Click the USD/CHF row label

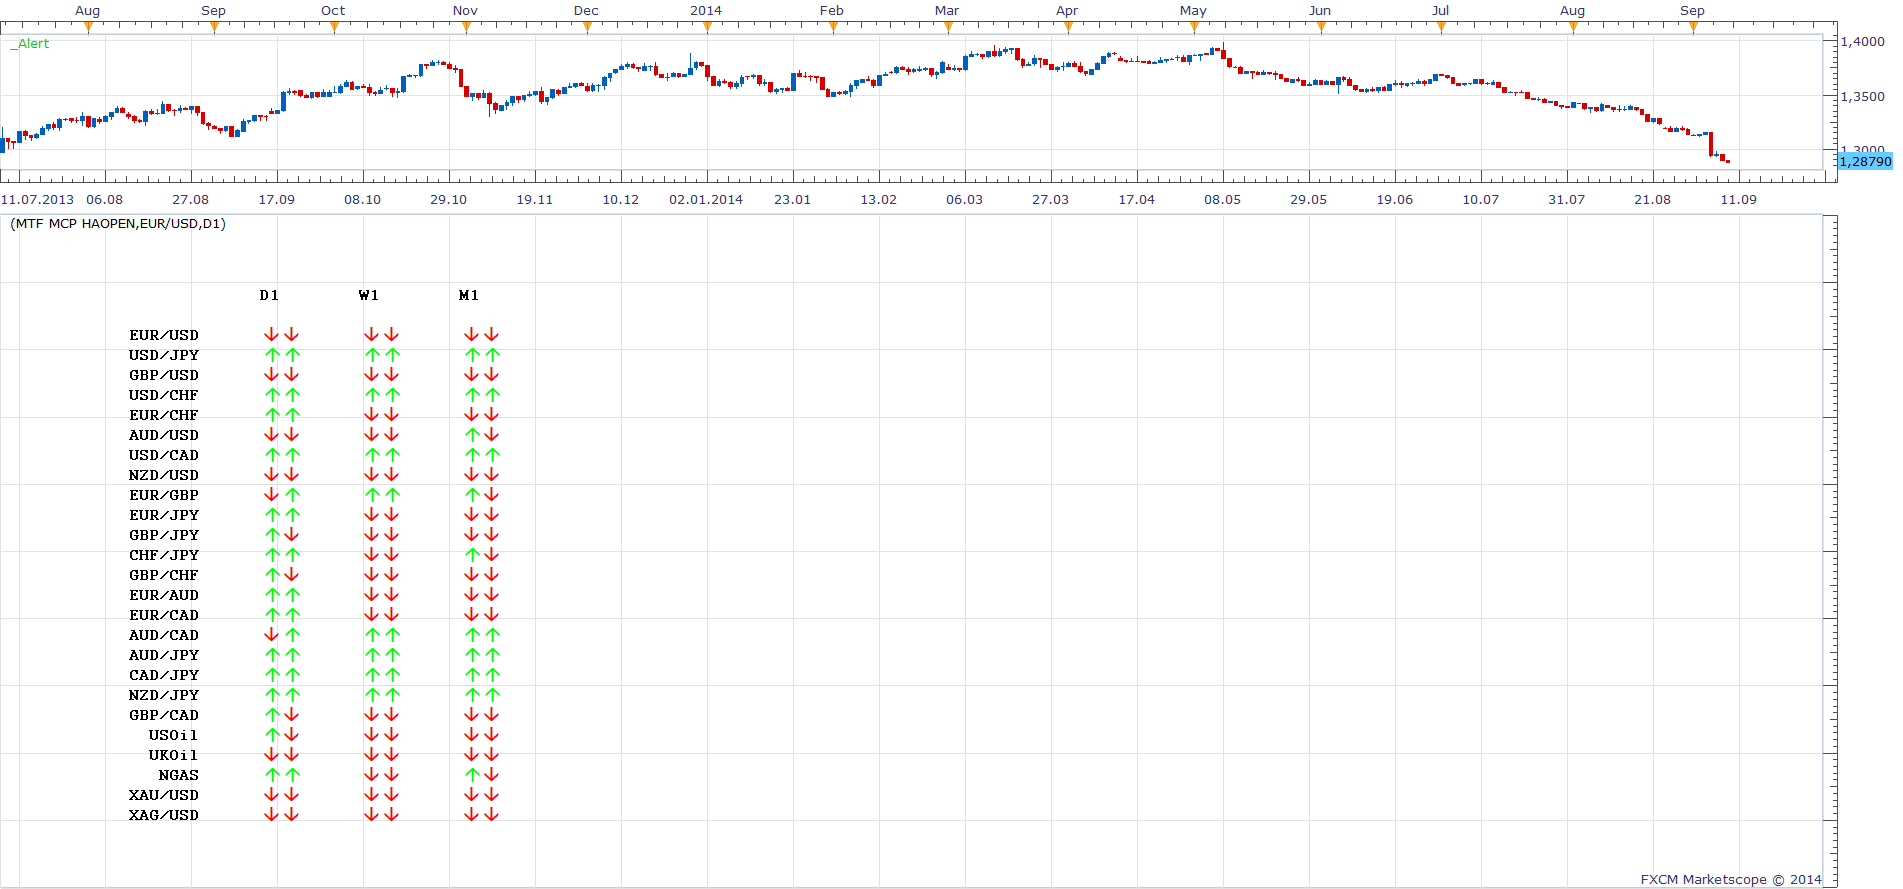click(x=164, y=395)
